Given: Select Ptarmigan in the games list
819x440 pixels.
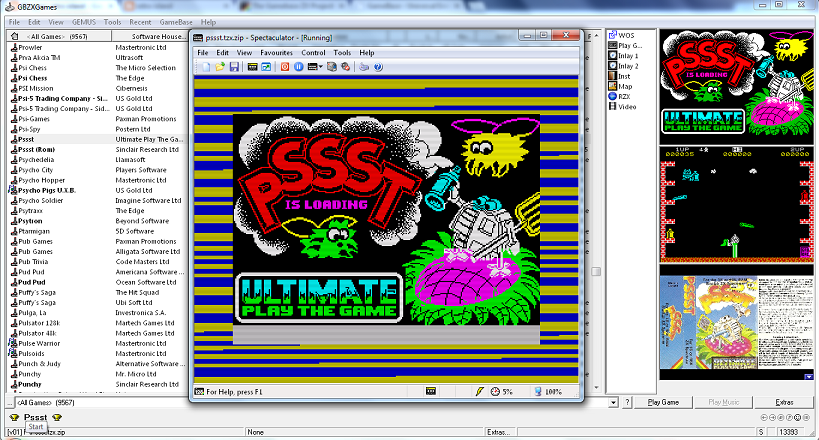Looking at the screenshot, I should pyautogui.click(x=98, y=231).
